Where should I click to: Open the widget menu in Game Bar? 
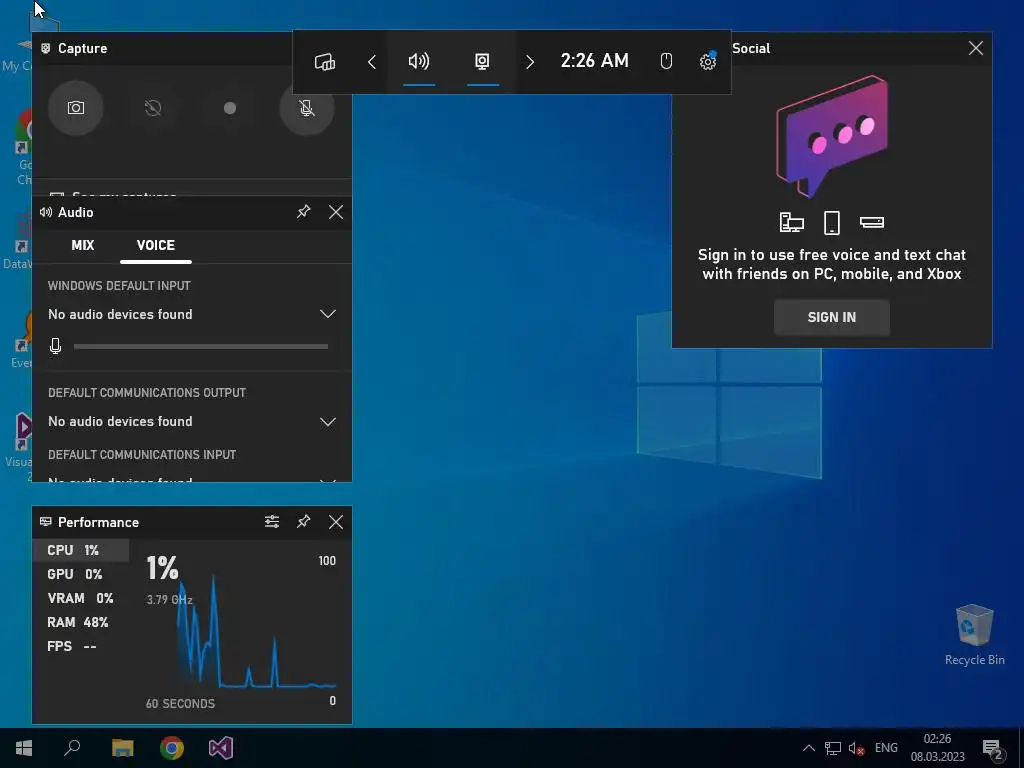coord(325,62)
